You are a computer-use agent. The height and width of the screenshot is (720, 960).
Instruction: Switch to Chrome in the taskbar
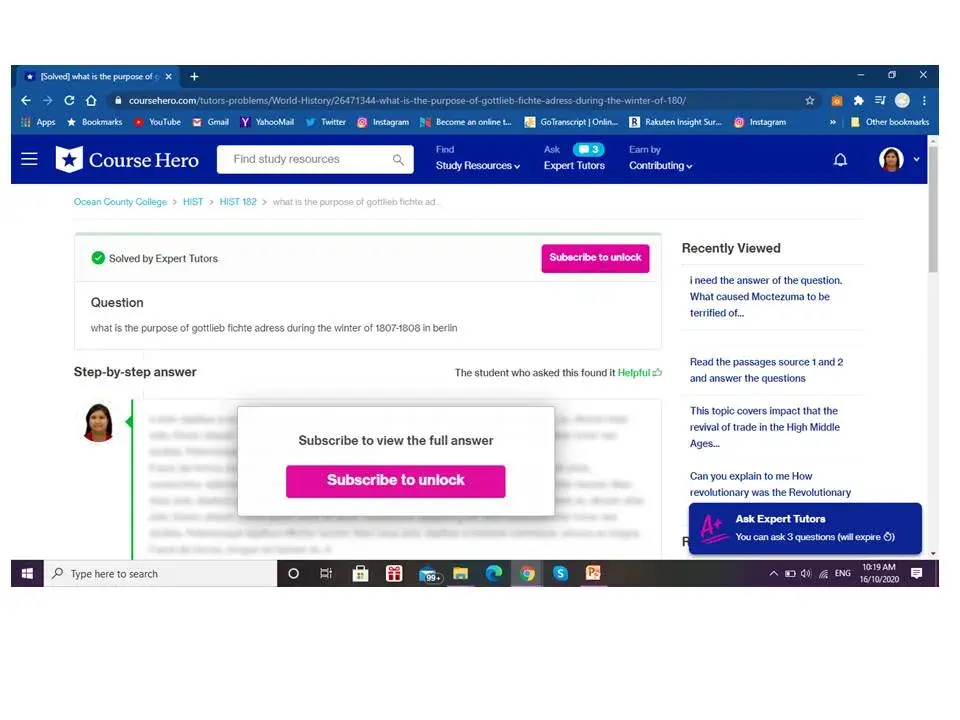tap(527, 574)
